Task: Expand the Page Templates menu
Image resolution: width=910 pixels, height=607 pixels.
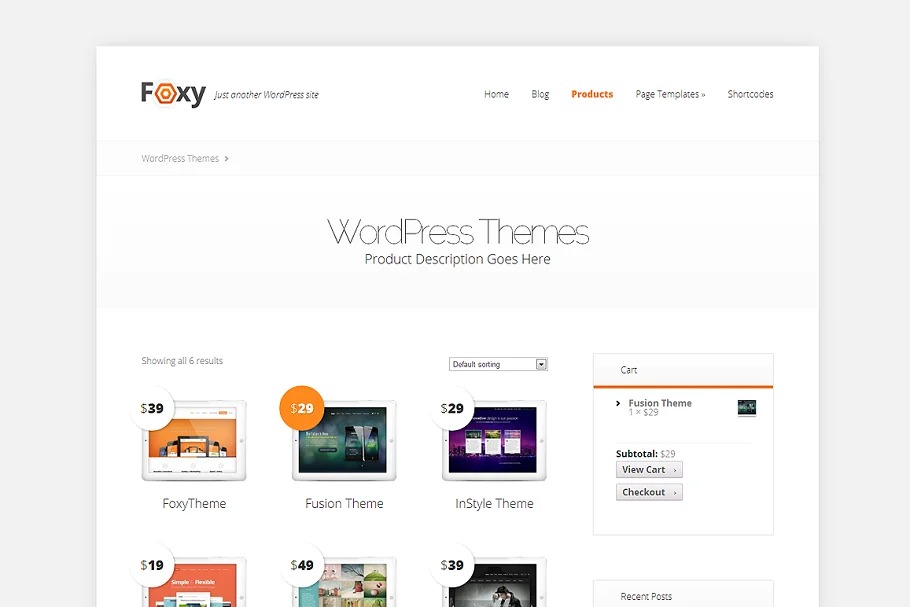Action: pos(670,94)
